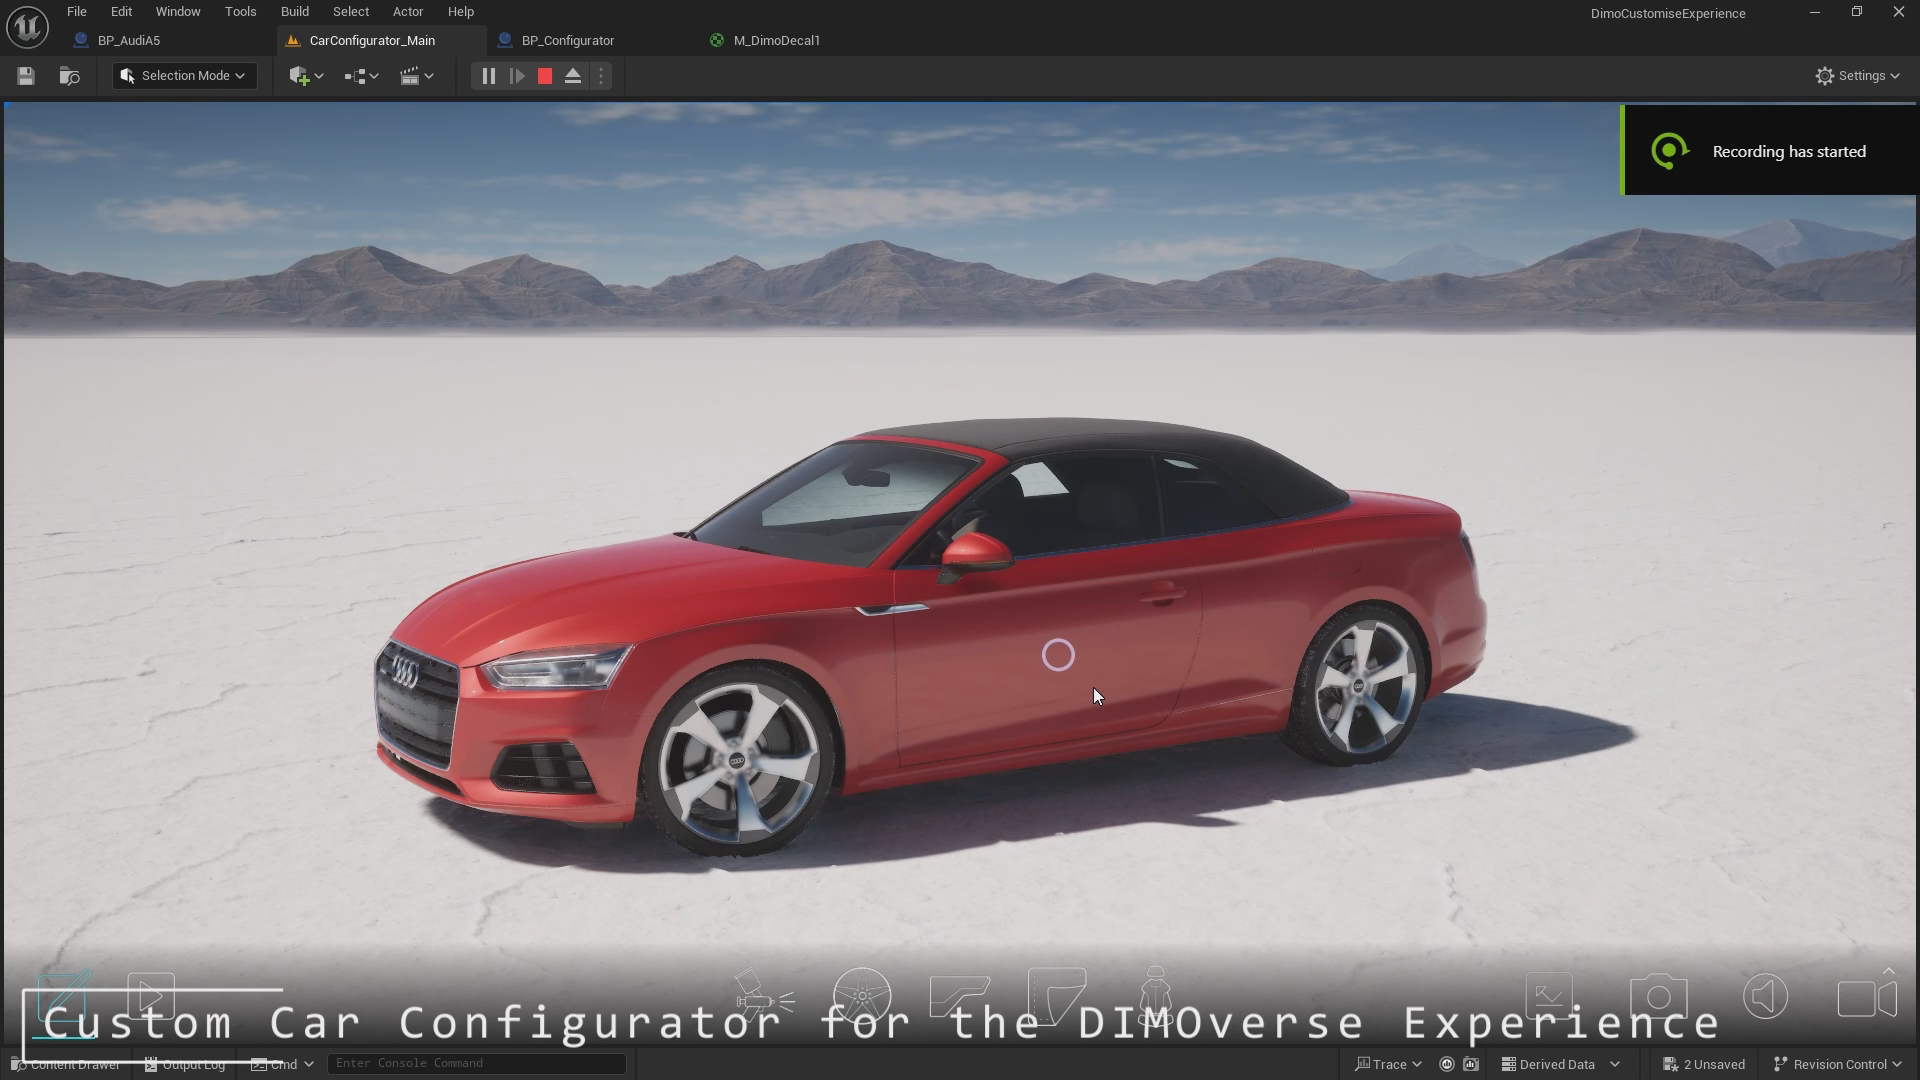Open the Selection Mode dropdown

click(184, 76)
